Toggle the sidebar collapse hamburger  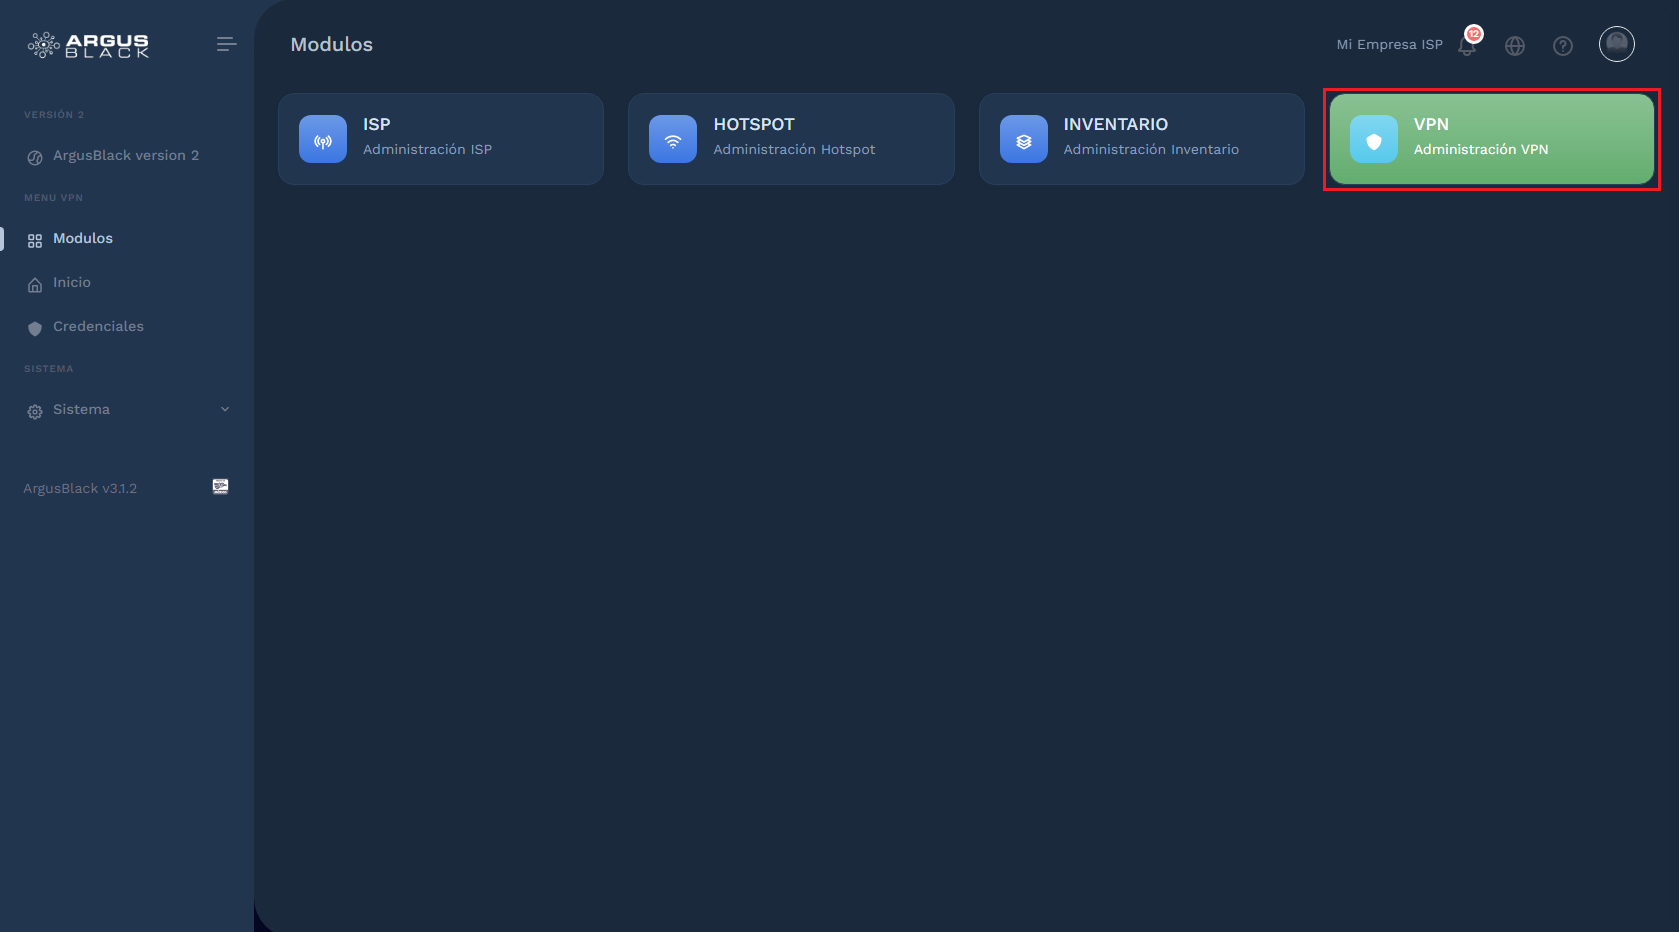(226, 44)
